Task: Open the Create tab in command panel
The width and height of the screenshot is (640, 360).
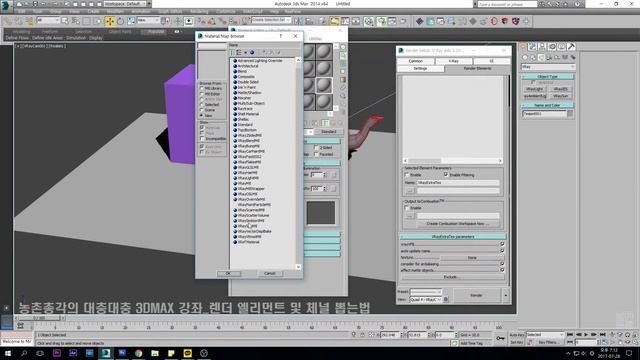Action: click(x=523, y=47)
